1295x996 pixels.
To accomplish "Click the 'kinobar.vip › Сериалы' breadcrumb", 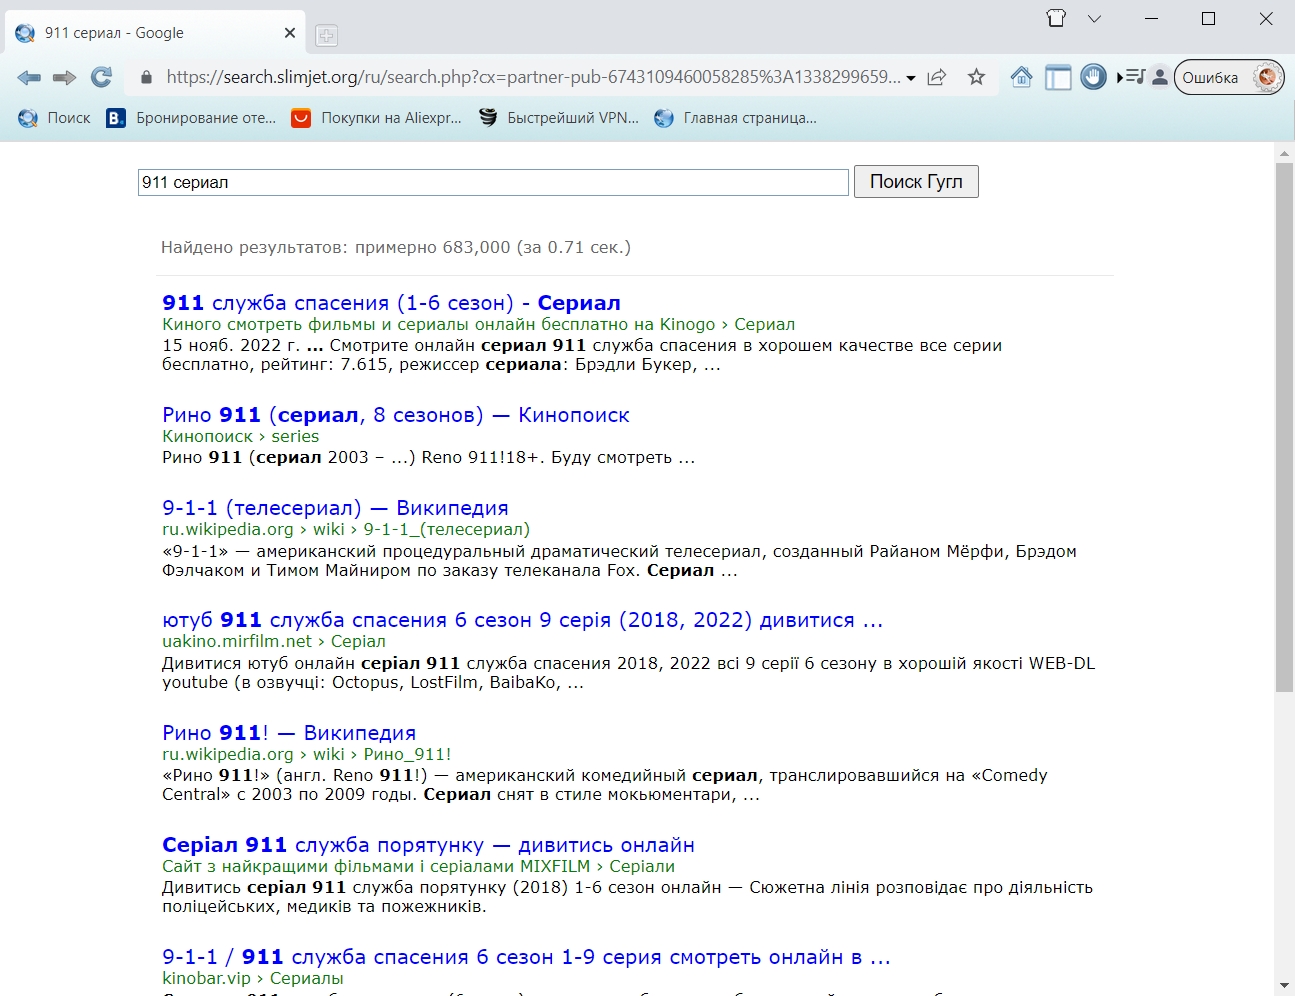I will click(252, 978).
